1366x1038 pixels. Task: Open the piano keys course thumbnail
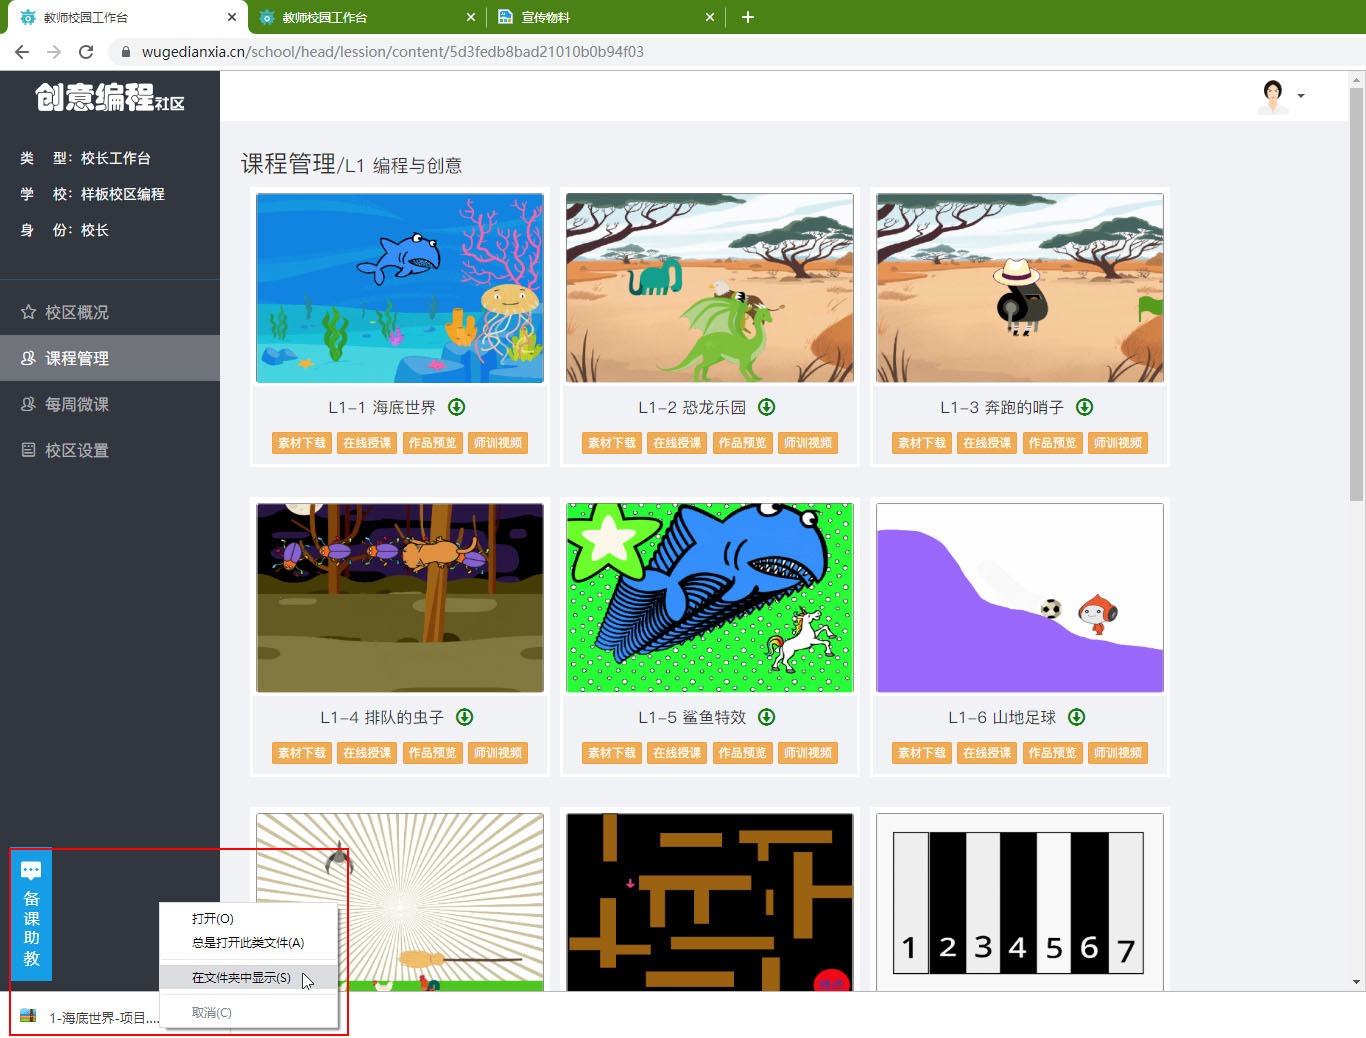click(1020, 902)
